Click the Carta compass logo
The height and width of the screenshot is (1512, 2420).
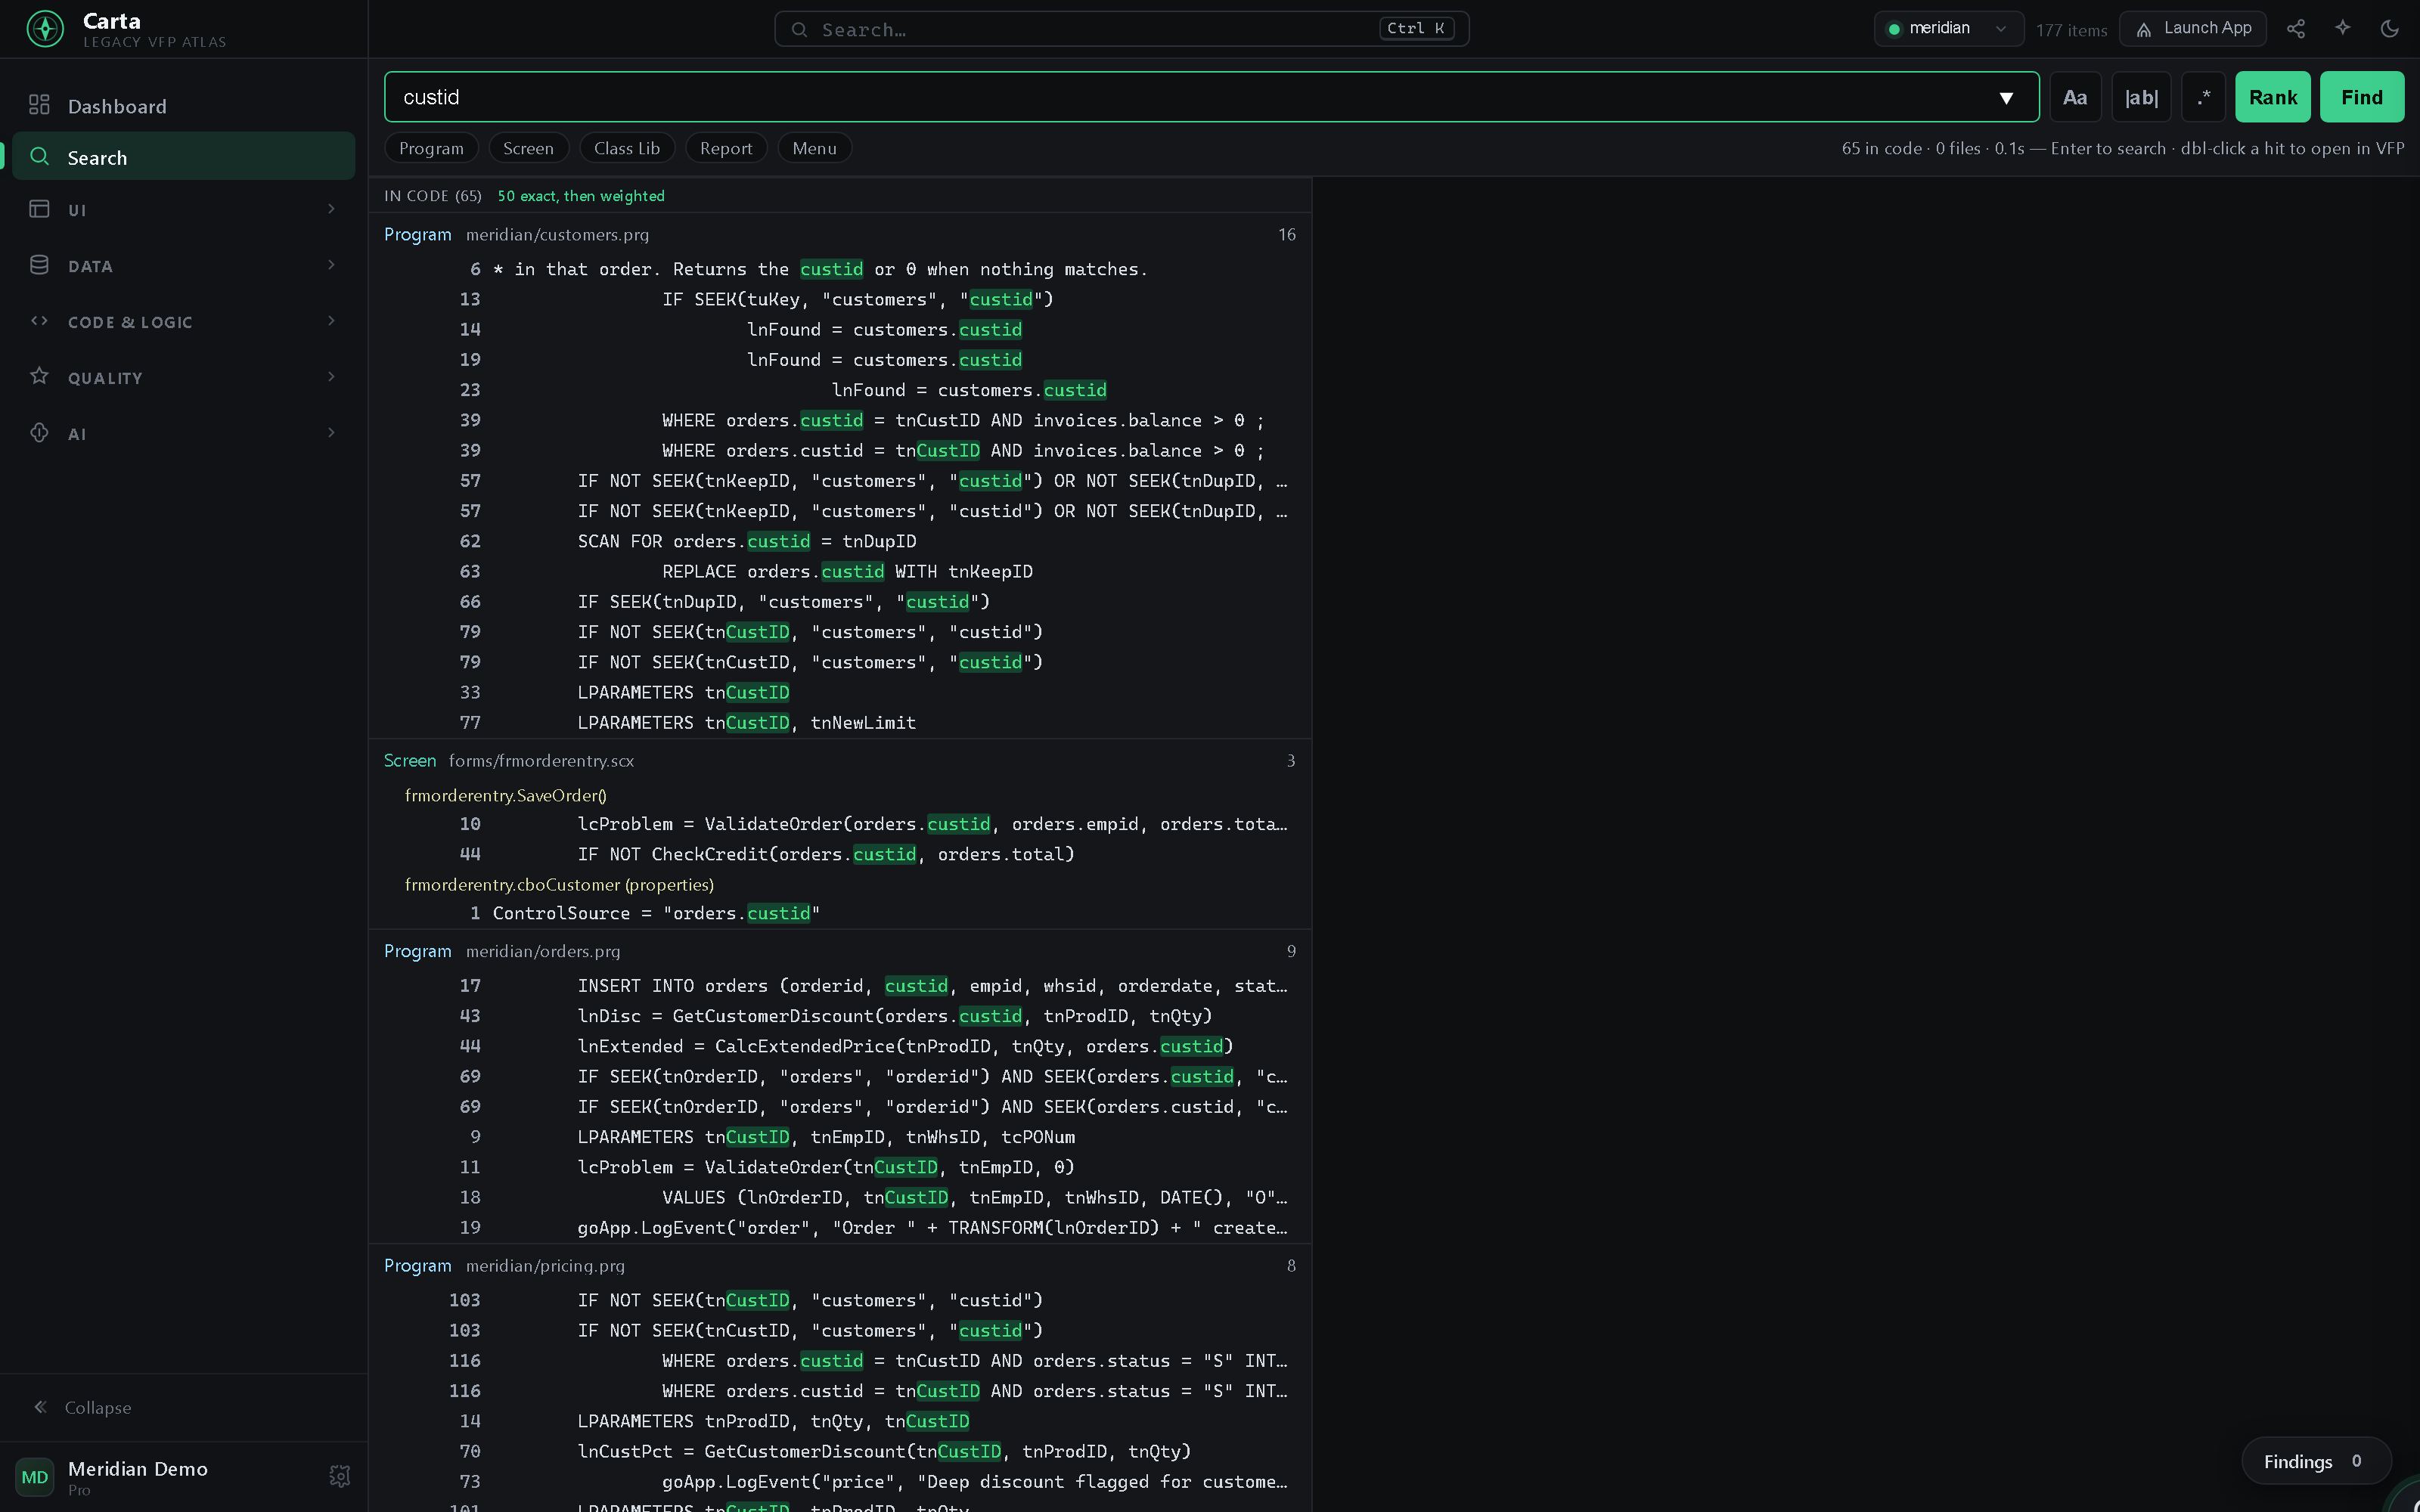tap(45, 29)
